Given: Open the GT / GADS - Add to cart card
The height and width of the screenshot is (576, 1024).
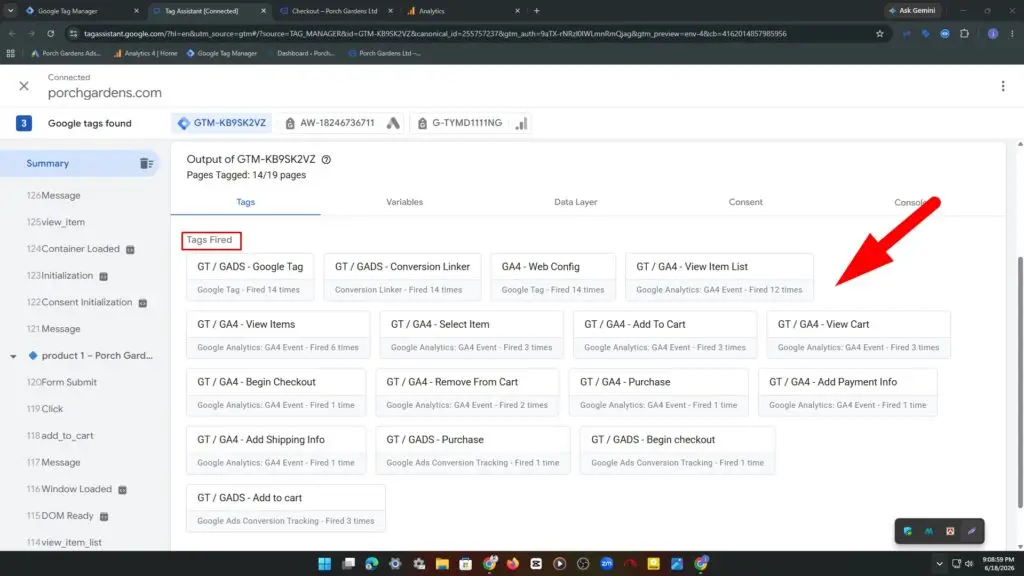Looking at the screenshot, I should pyautogui.click(x=286, y=508).
